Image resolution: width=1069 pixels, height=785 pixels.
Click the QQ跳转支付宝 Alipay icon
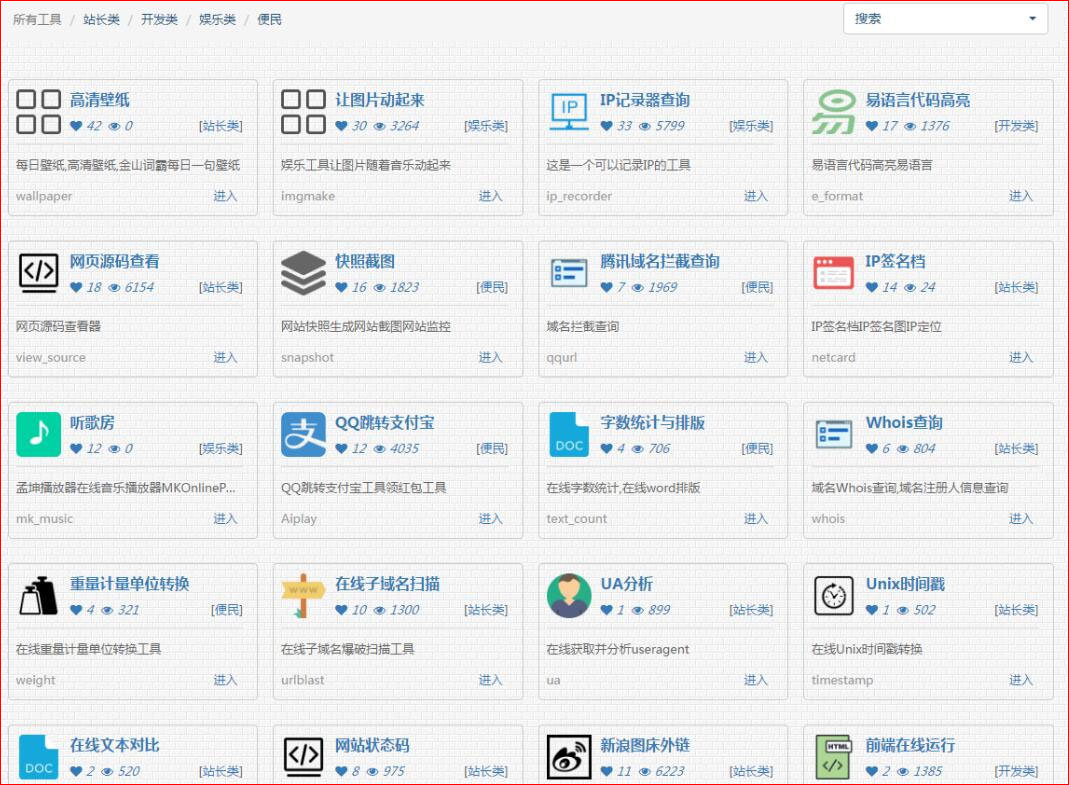[x=304, y=435]
